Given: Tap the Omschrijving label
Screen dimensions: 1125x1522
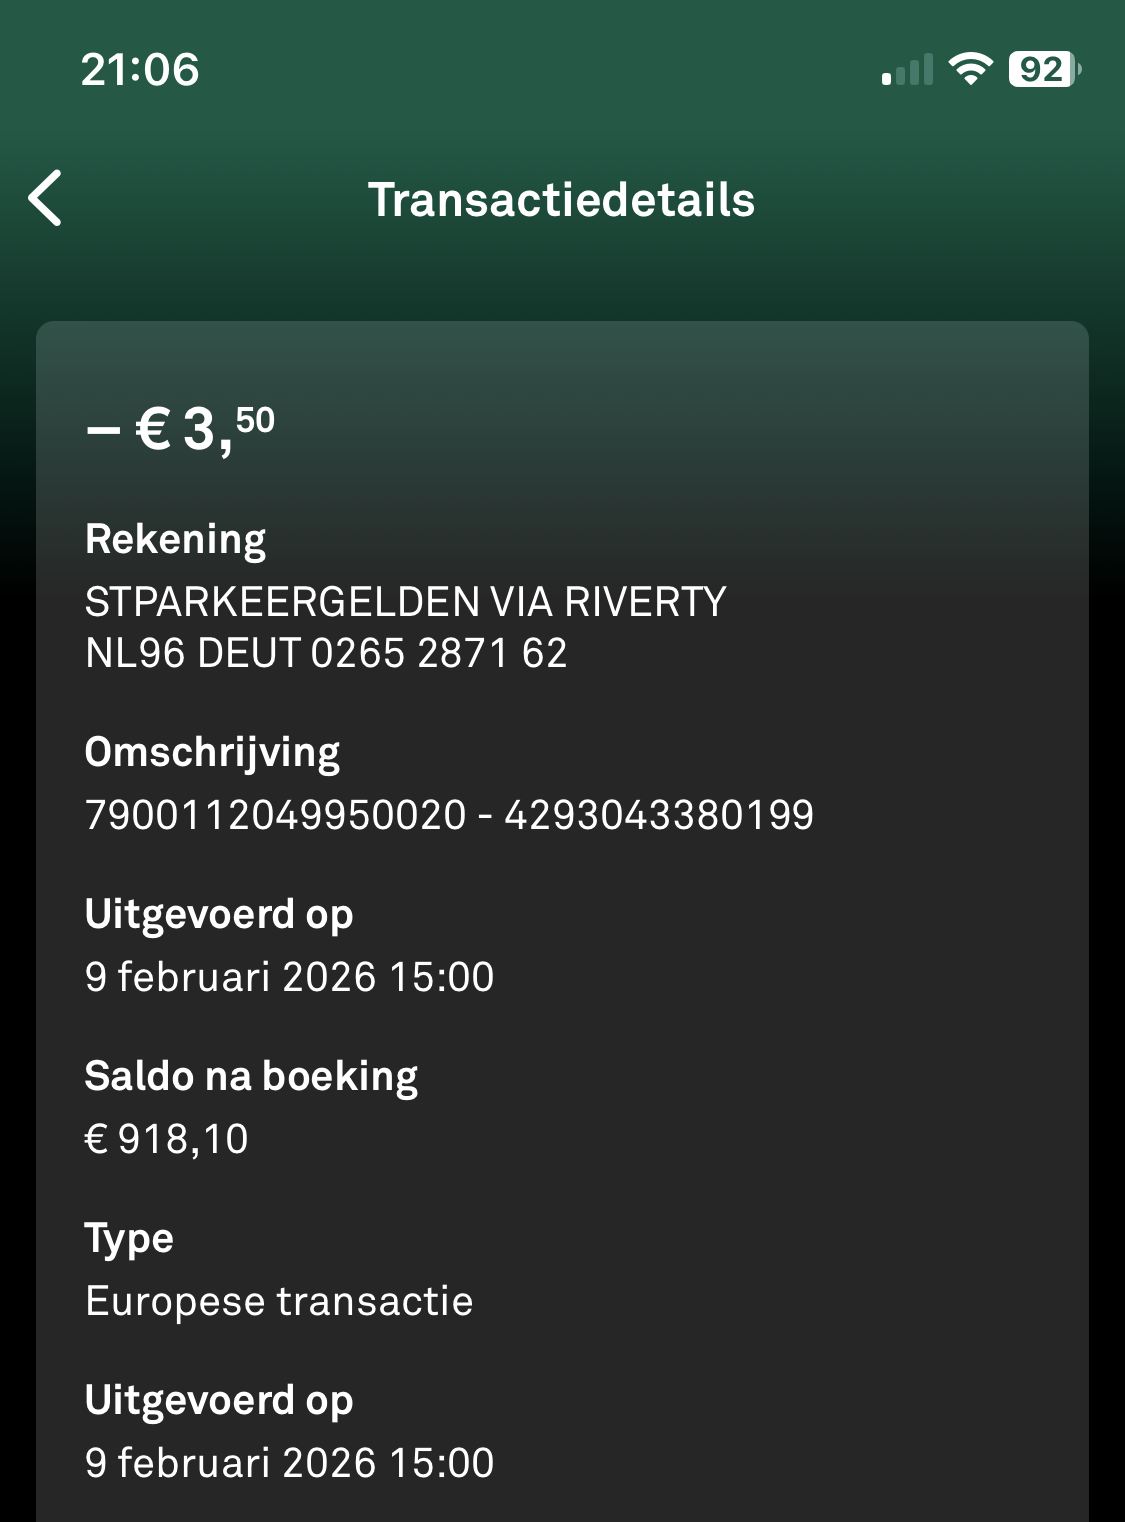Looking at the screenshot, I should [x=212, y=753].
